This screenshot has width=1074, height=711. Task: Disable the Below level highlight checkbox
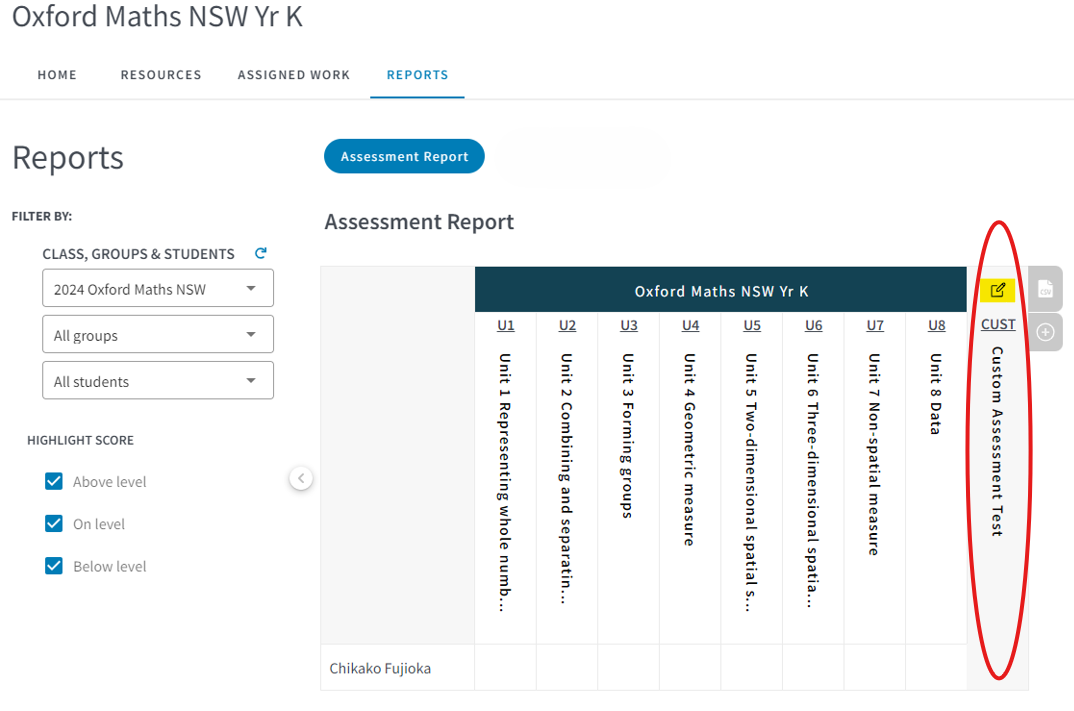tap(54, 566)
